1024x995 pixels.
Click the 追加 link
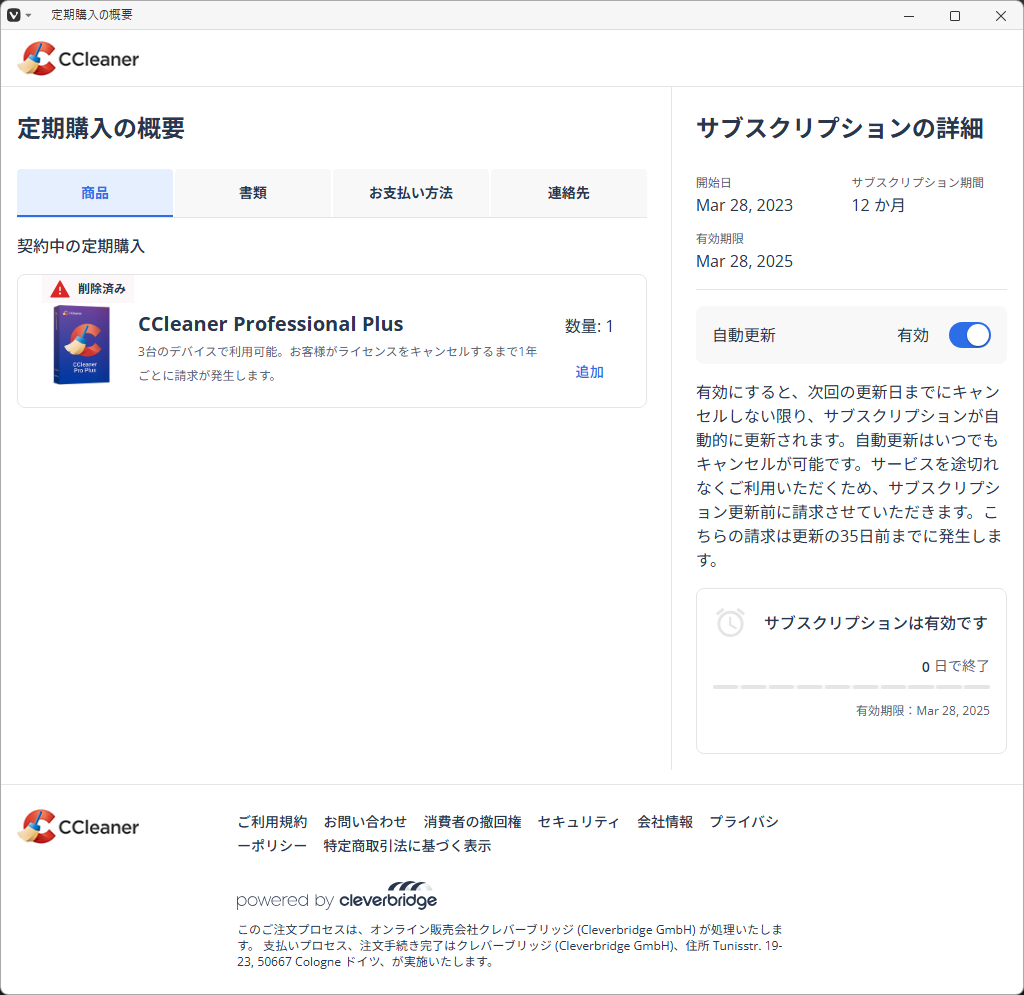click(x=589, y=372)
